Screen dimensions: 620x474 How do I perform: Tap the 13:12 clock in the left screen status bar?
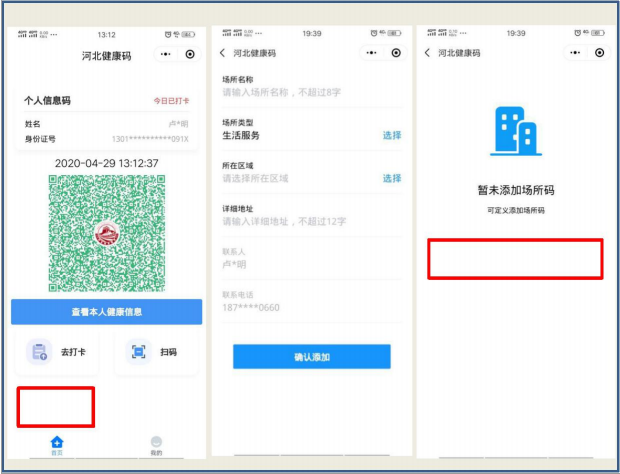coord(106,35)
